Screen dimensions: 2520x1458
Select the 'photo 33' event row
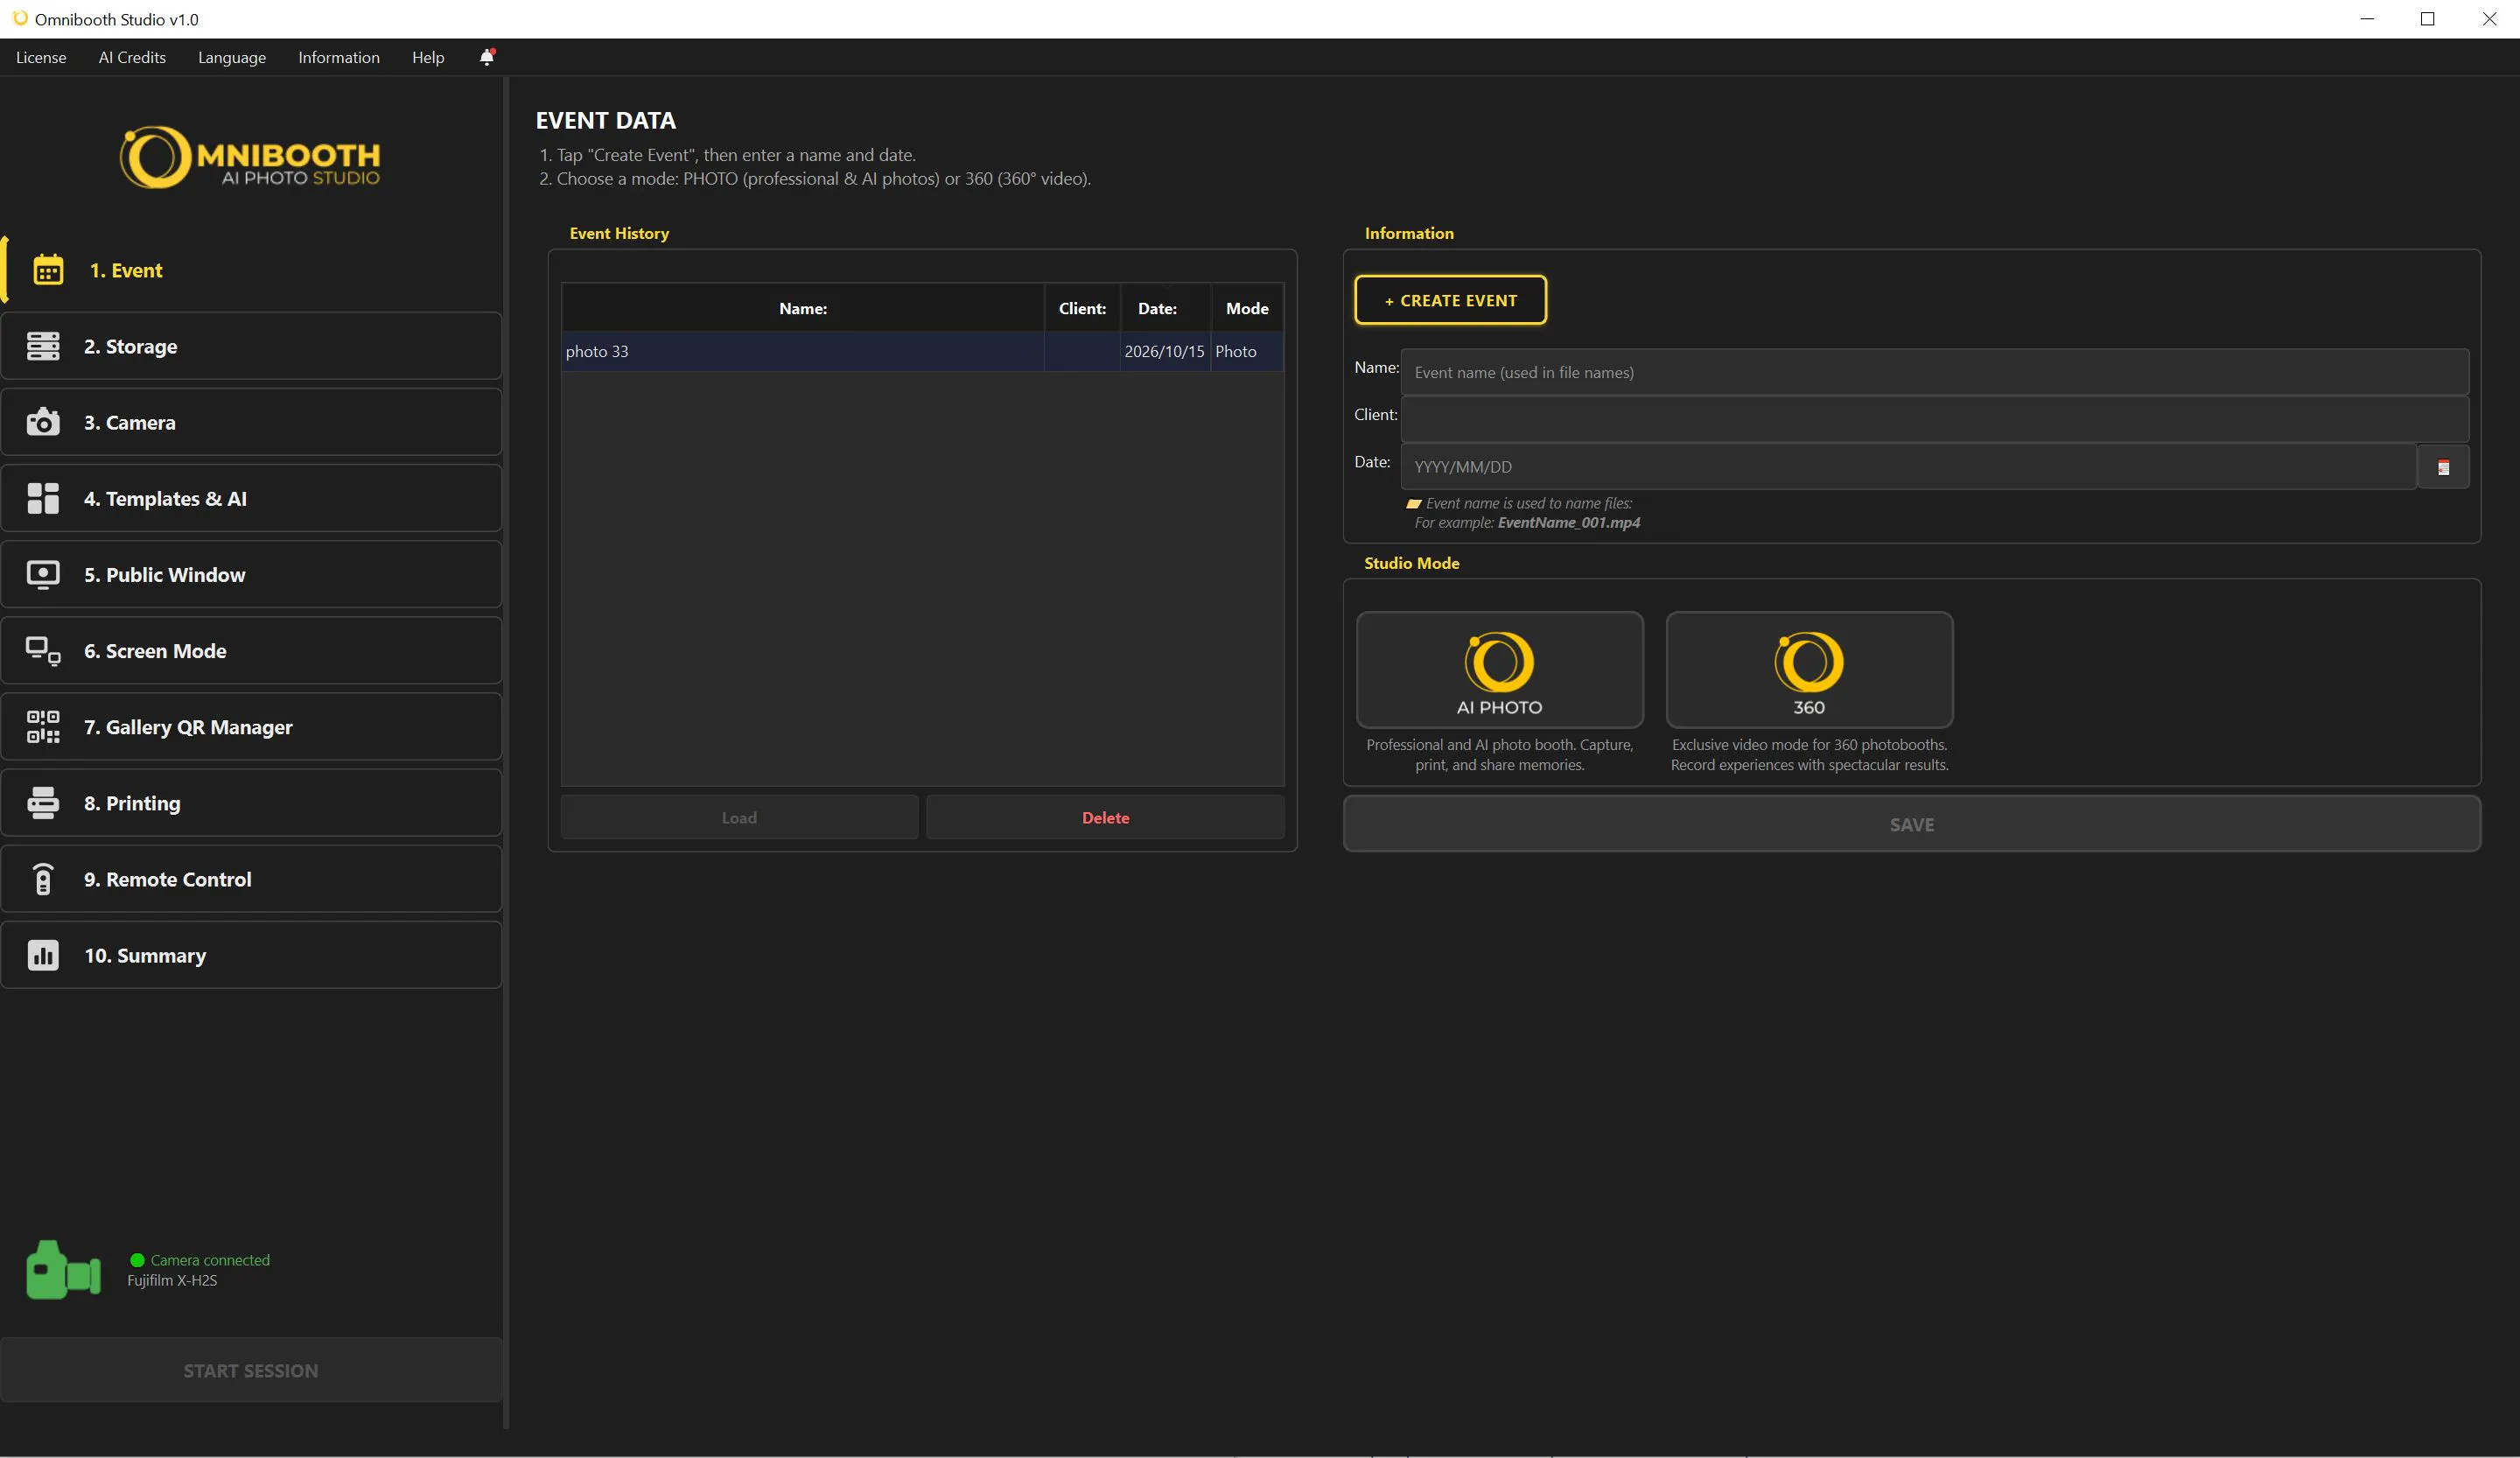coord(922,351)
